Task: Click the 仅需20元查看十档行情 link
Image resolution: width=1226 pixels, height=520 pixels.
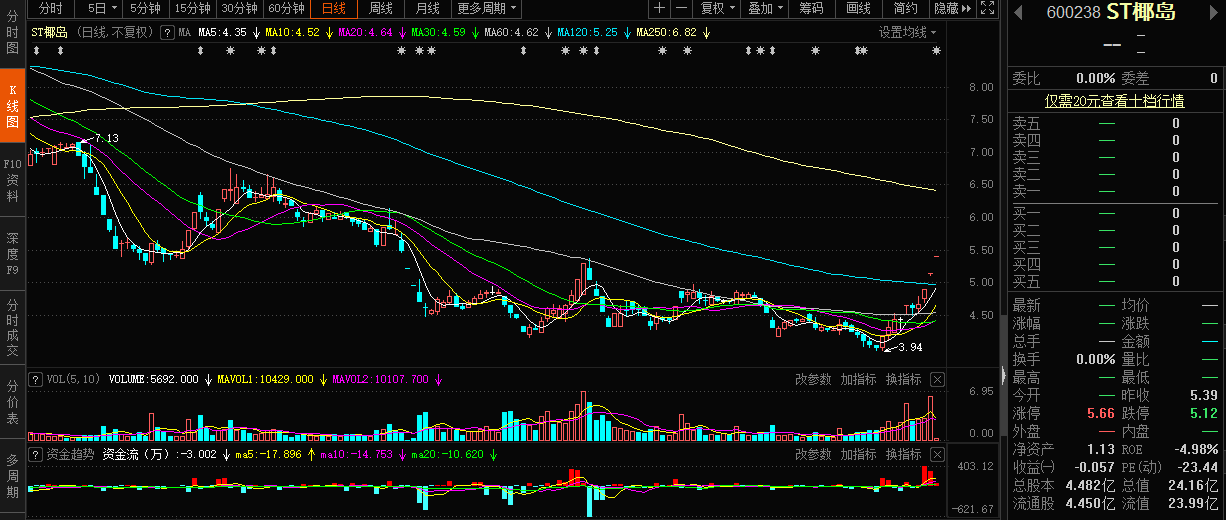Action: coord(1115,101)
